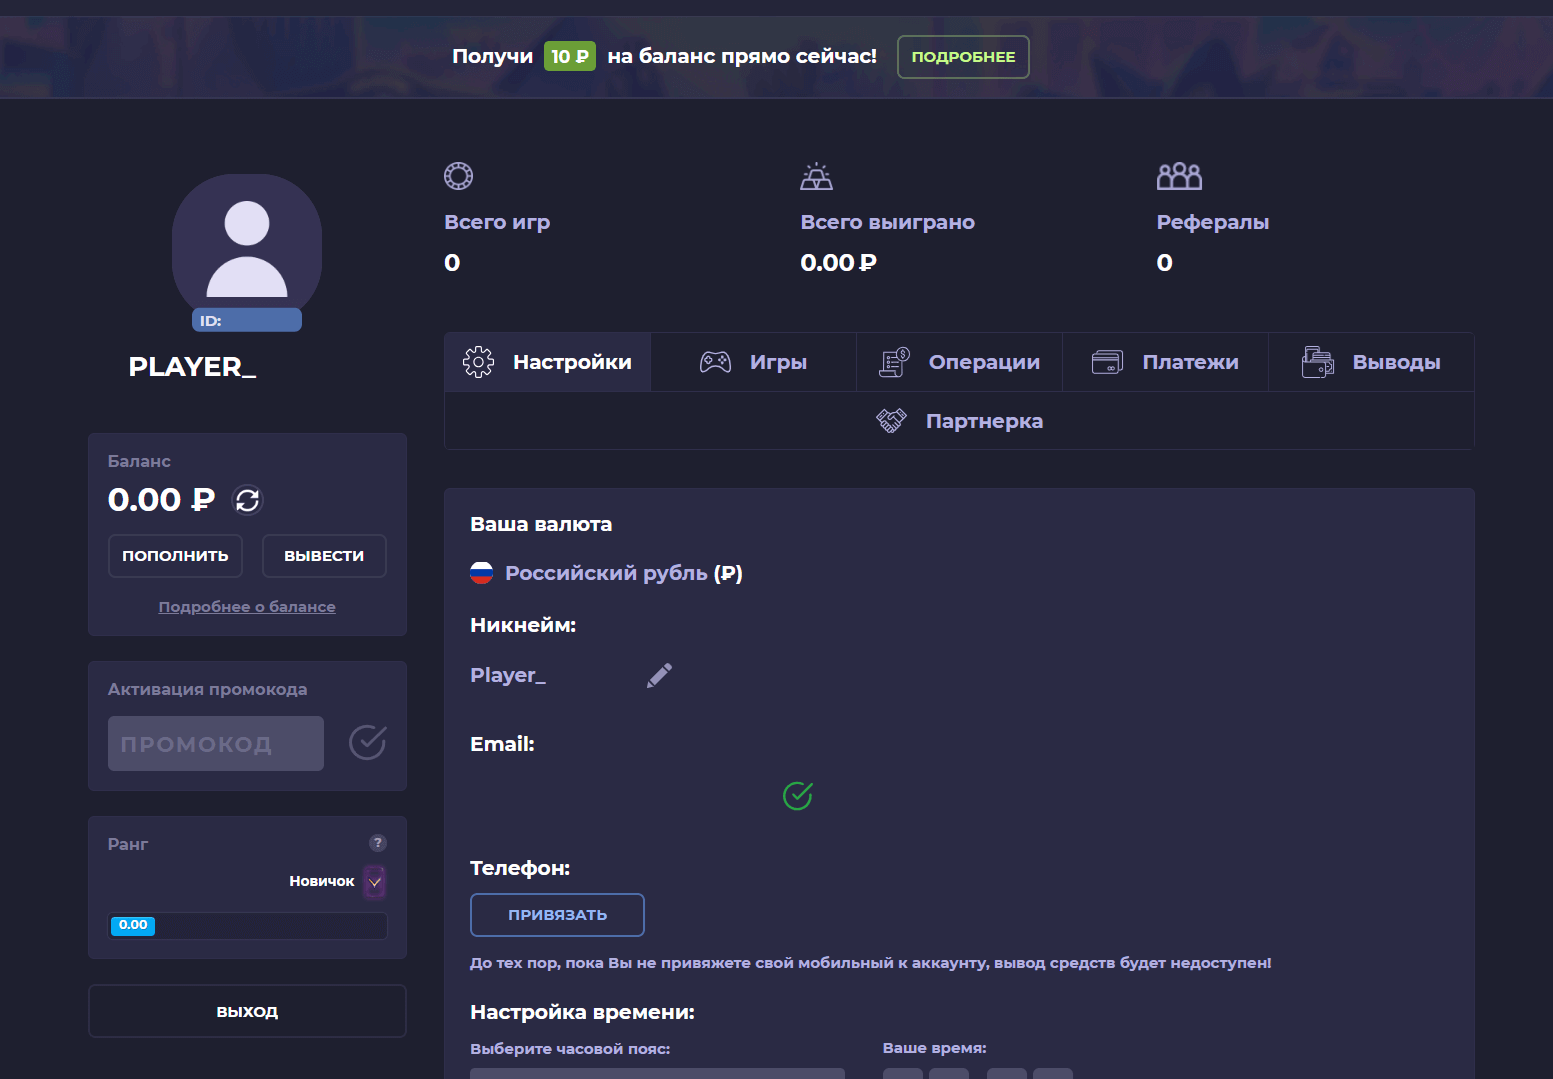Go to the Платежи tab
Viewport: 1553px width, 1079px height.
pyautogui.click(x=1166, y=362)
